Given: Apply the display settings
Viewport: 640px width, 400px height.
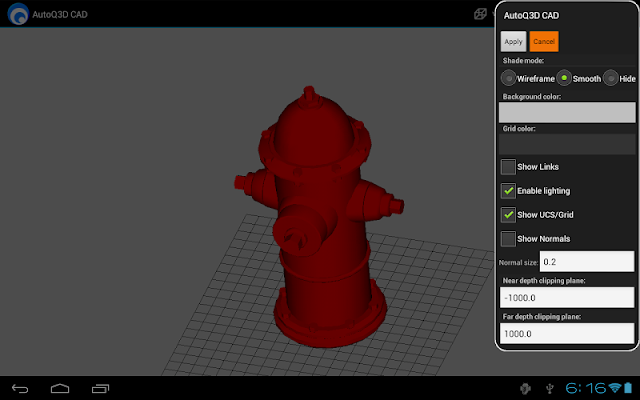Looking at the screenshot, I should point(513,42).
